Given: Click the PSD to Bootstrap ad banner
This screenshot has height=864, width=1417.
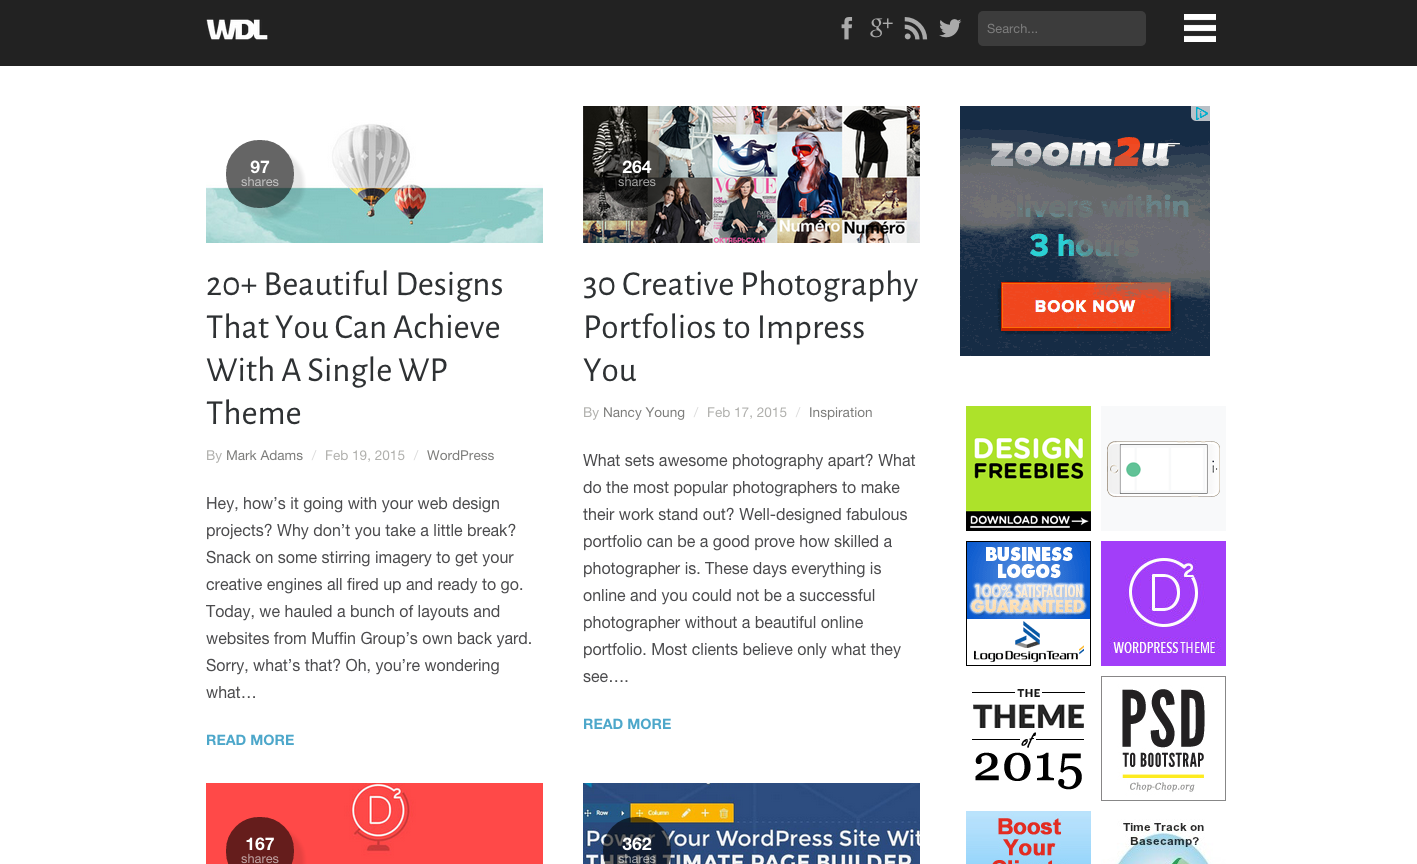Looking at the screenshot, I should tap(1162, 738).
